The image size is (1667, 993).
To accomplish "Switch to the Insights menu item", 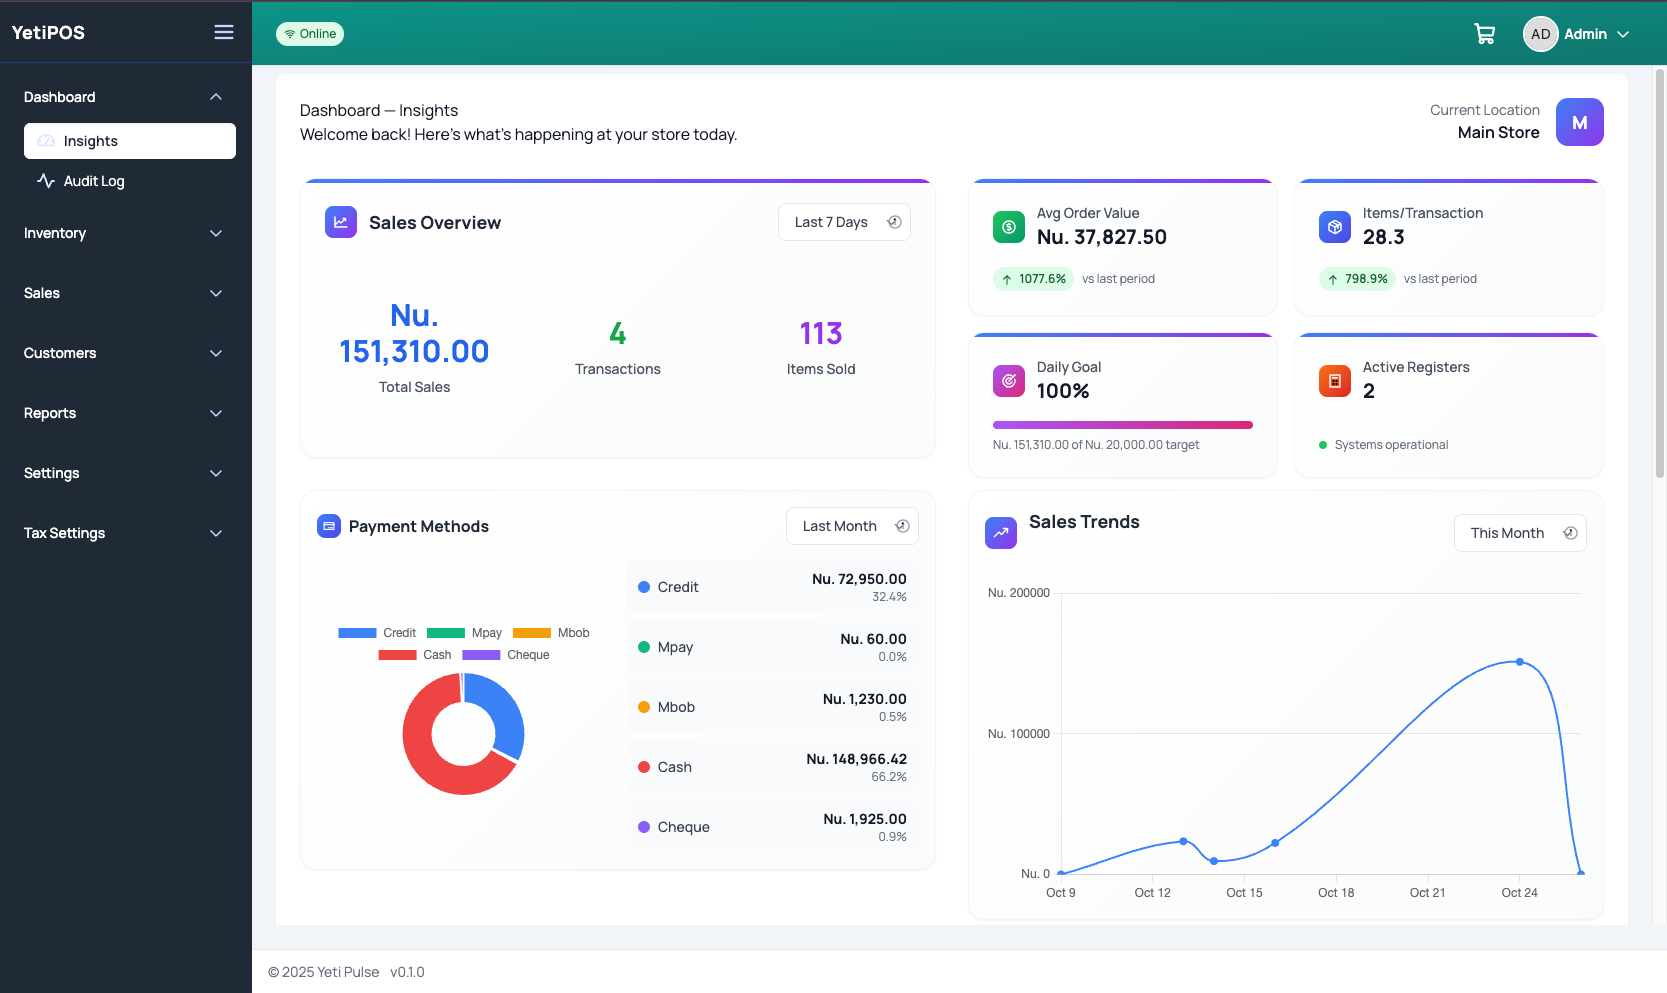I will (x=129, y=140).
